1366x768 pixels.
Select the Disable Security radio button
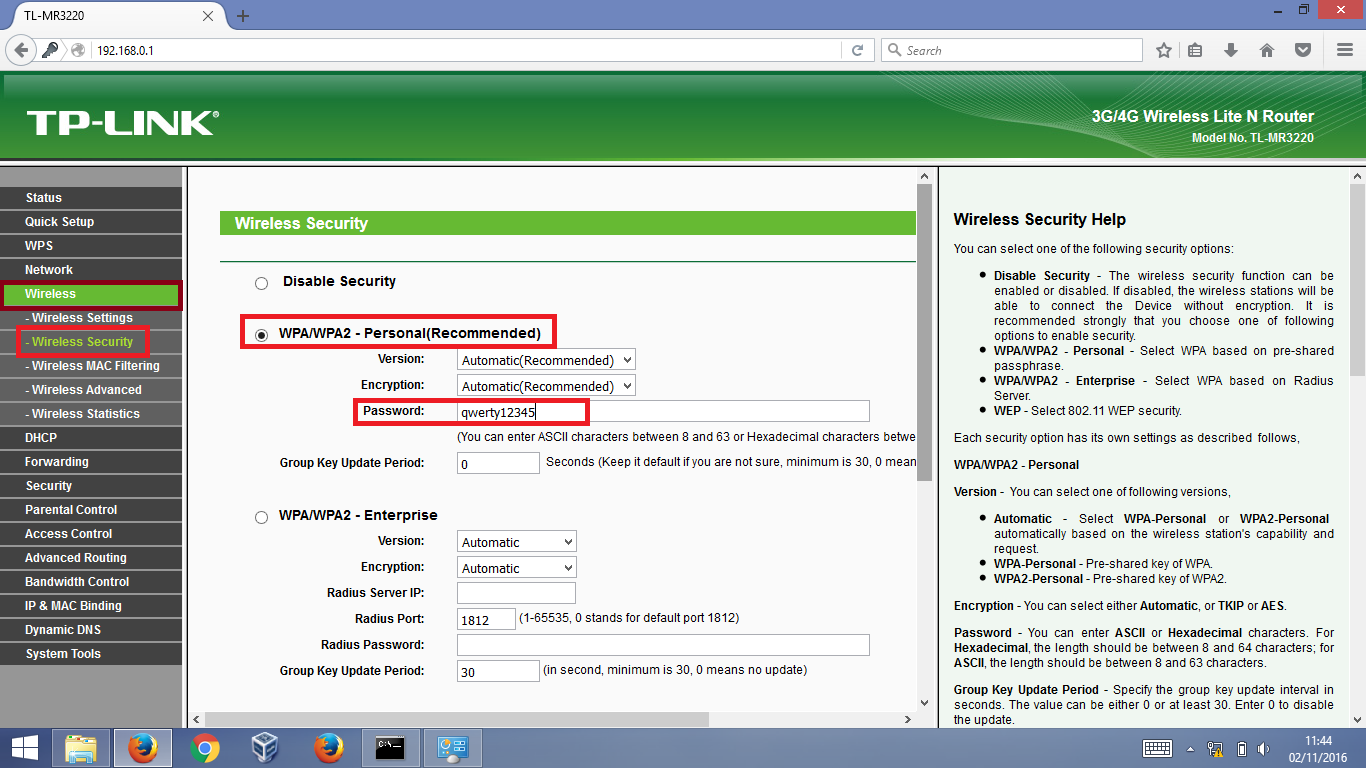point(261,283)
